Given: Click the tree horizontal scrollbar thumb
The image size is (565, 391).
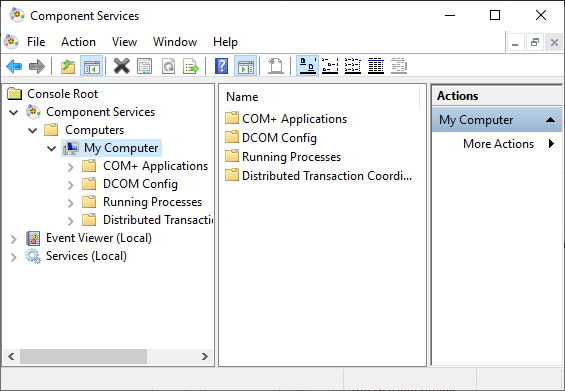Looking at the screenshot, I should tap(83, 356).
